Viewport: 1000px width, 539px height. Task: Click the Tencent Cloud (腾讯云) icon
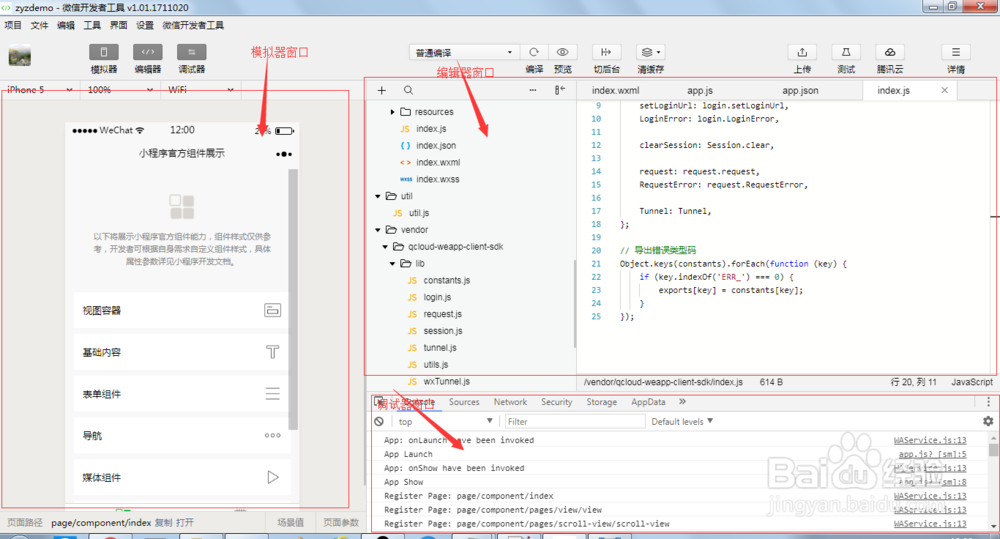click(x=890, y=52)
